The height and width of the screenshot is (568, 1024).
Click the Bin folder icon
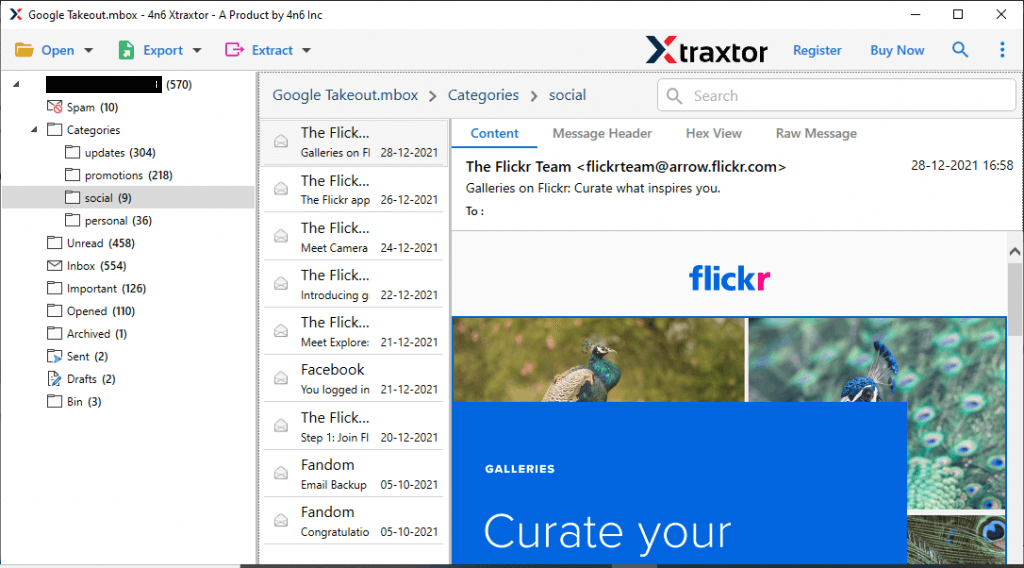pyautogui.click(x=55, y=401)
